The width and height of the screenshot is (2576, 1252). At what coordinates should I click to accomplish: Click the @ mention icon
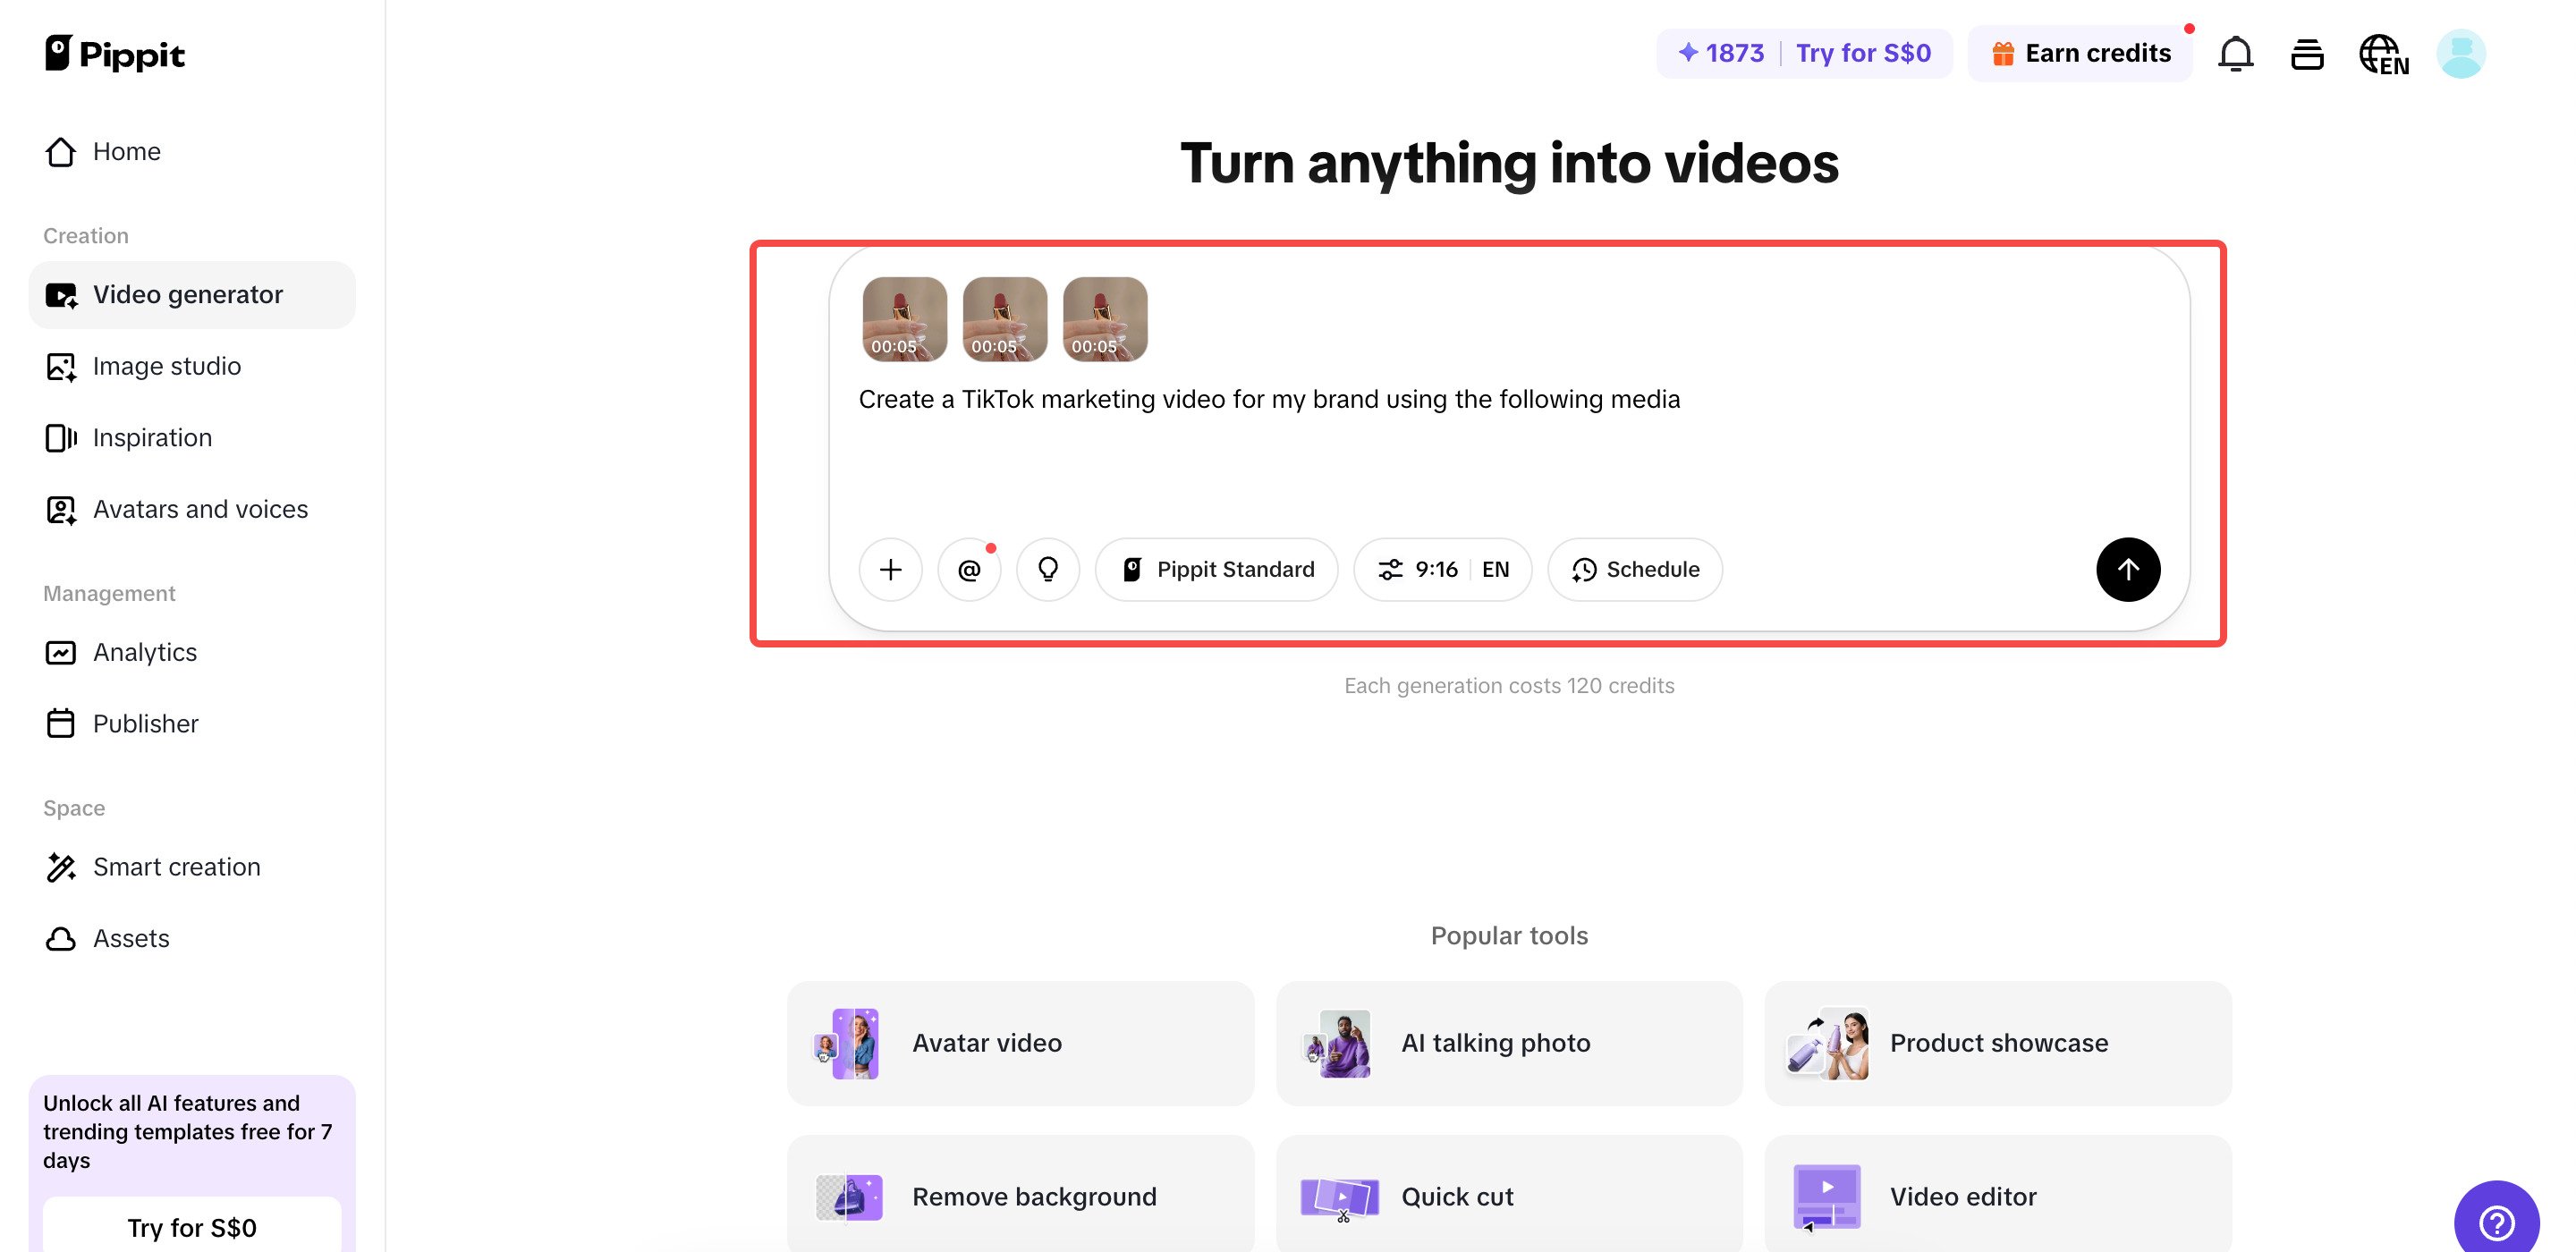coord(969,570)
